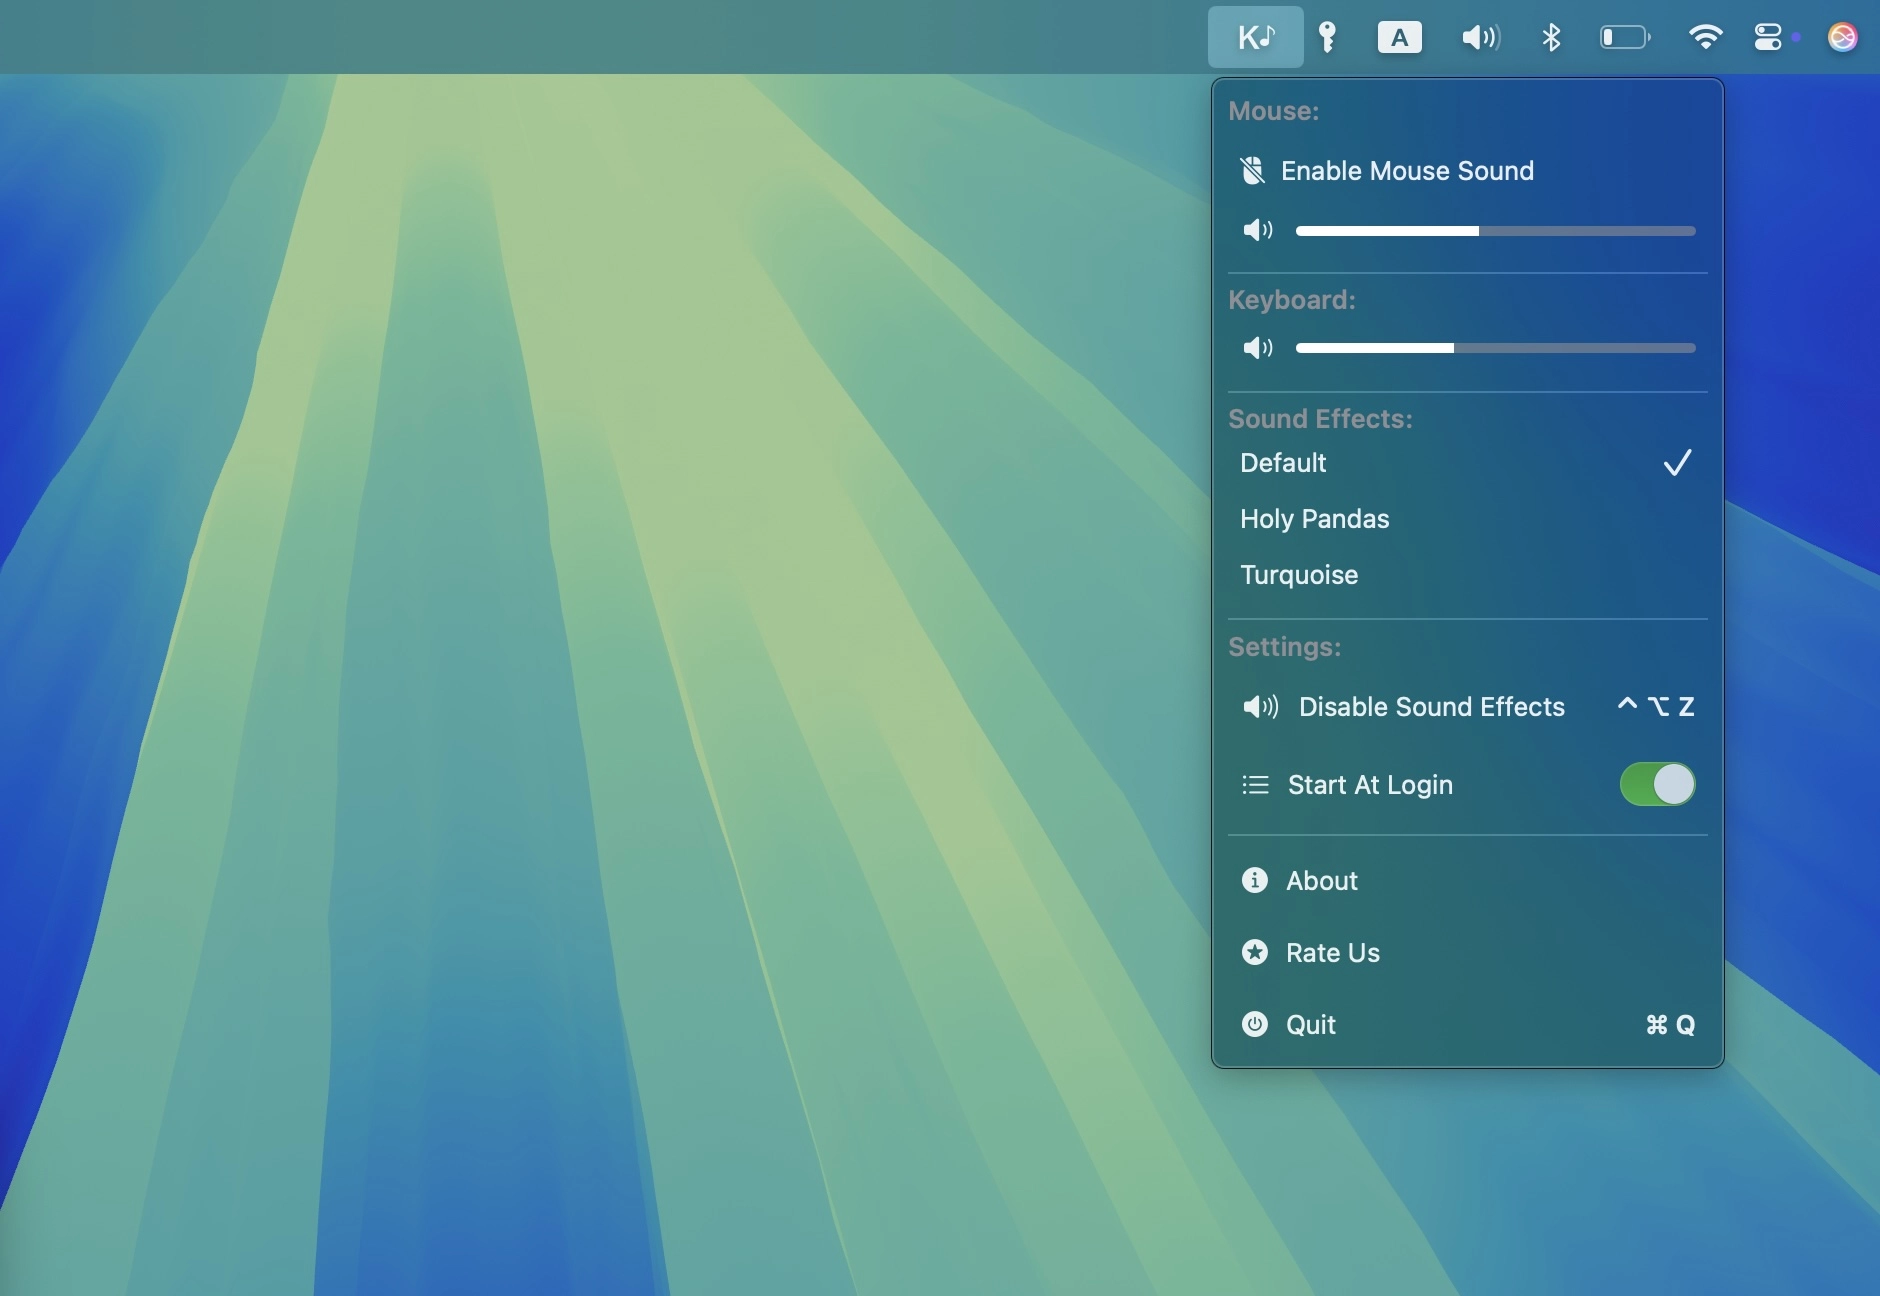The image size is (1880, 1296).
Task: Open the About dialog
Action: click(x=1321, y=881)
